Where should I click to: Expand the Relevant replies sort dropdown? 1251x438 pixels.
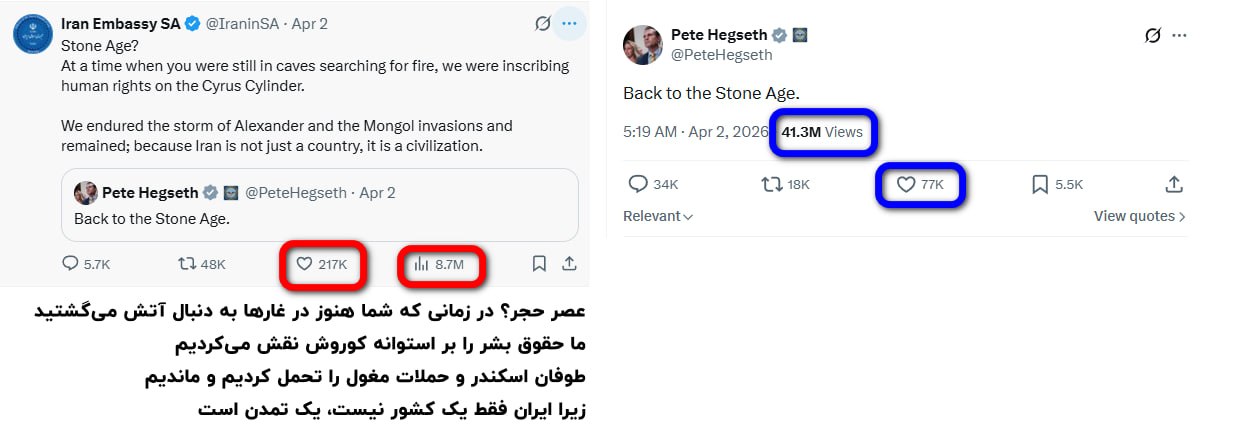(x=658, y=216)
